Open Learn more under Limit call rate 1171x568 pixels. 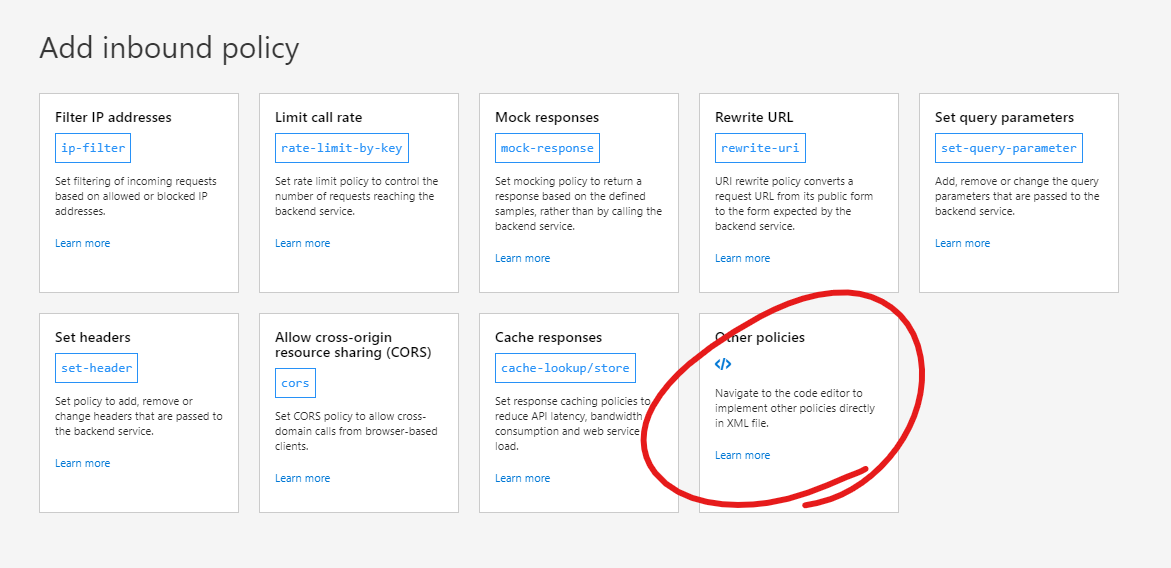tap(302, 243)
